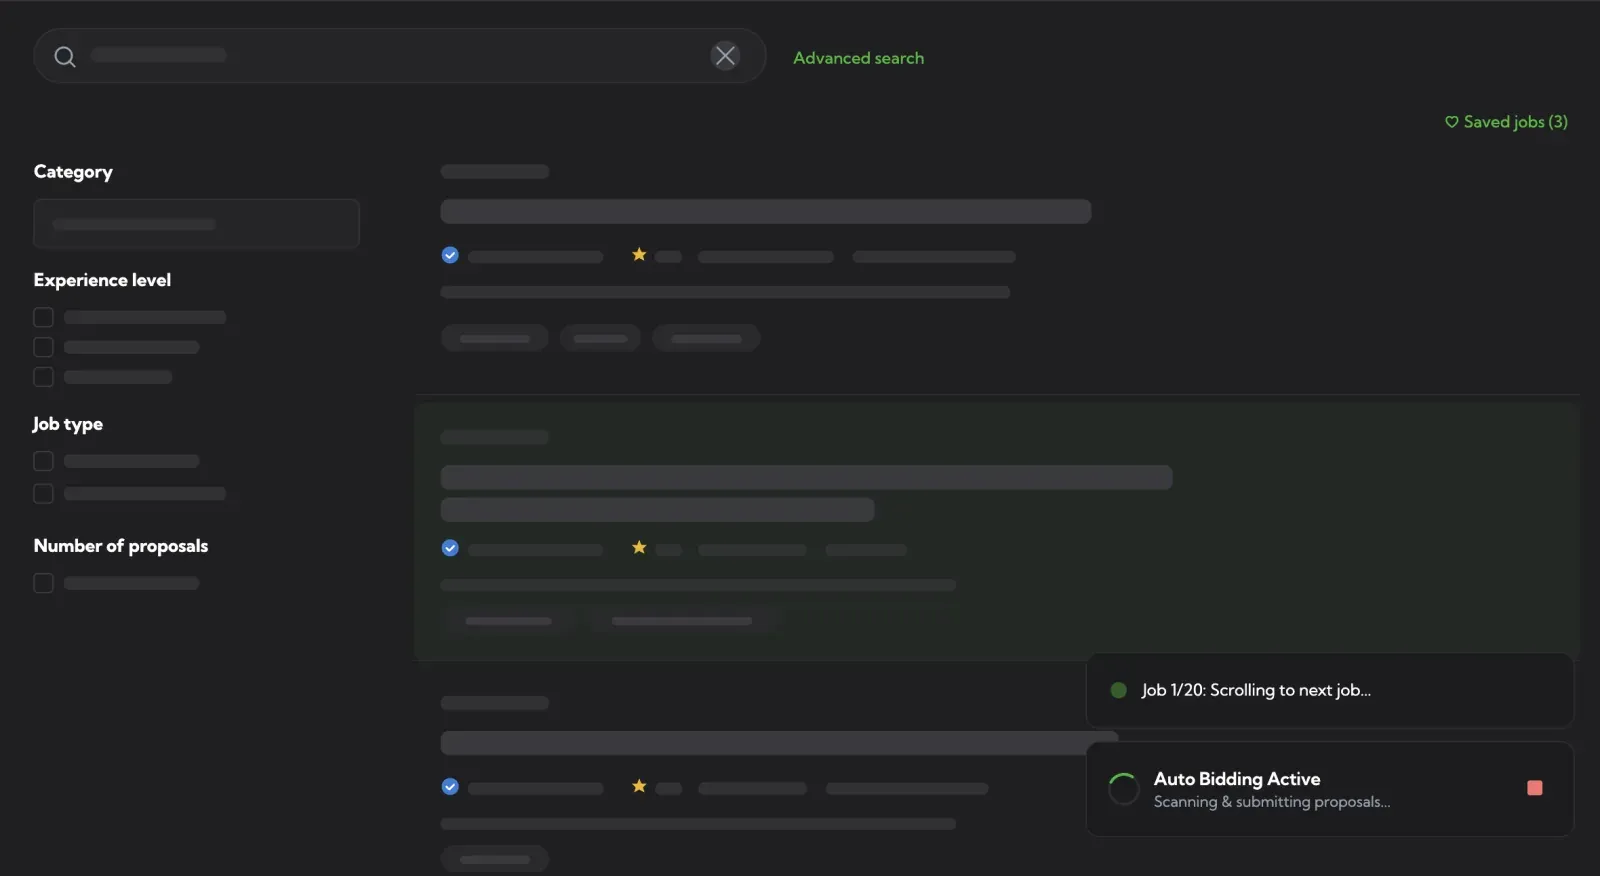Click the magnifying glass search icon
The height and width of the screenshot is (876, 1600).
(65, 57)
